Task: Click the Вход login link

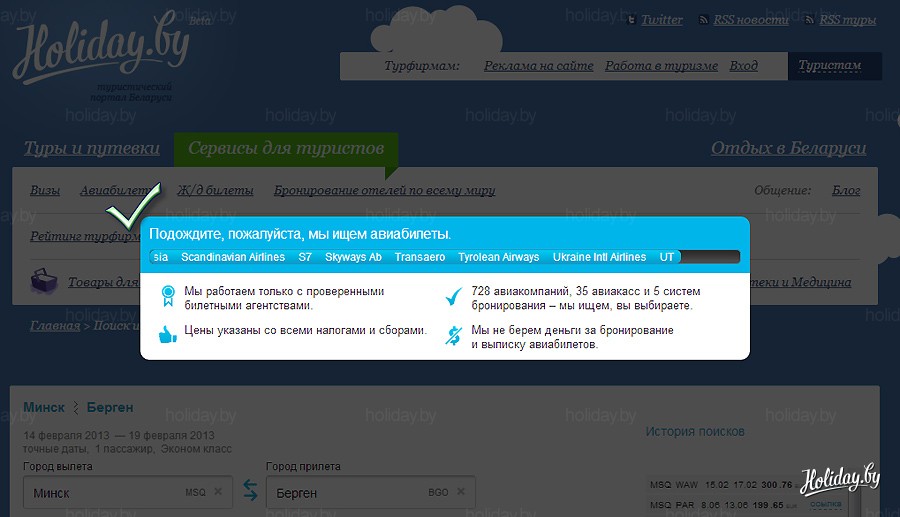Action: coord(743,66)
